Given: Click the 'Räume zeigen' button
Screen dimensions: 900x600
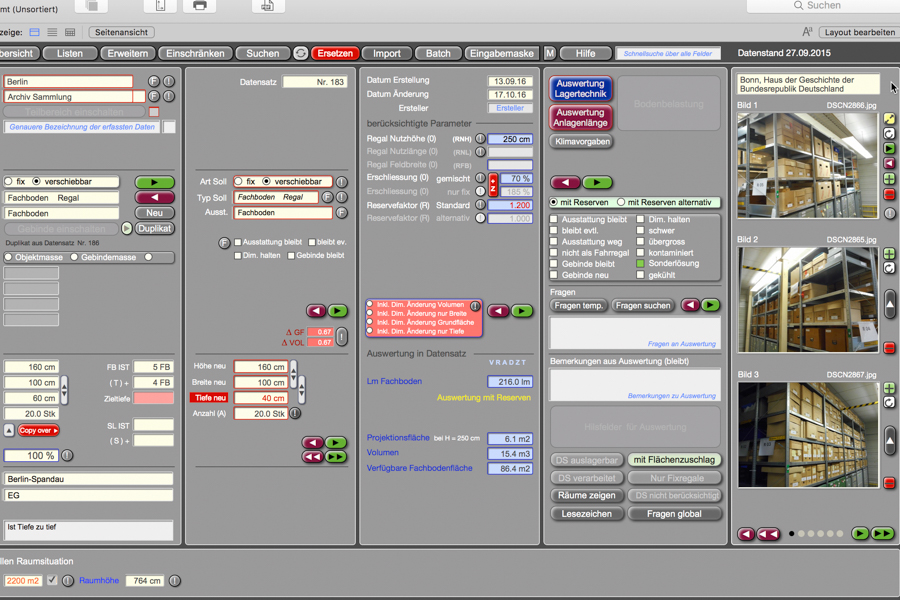Looking at the screenshot, I should point(586,495).
